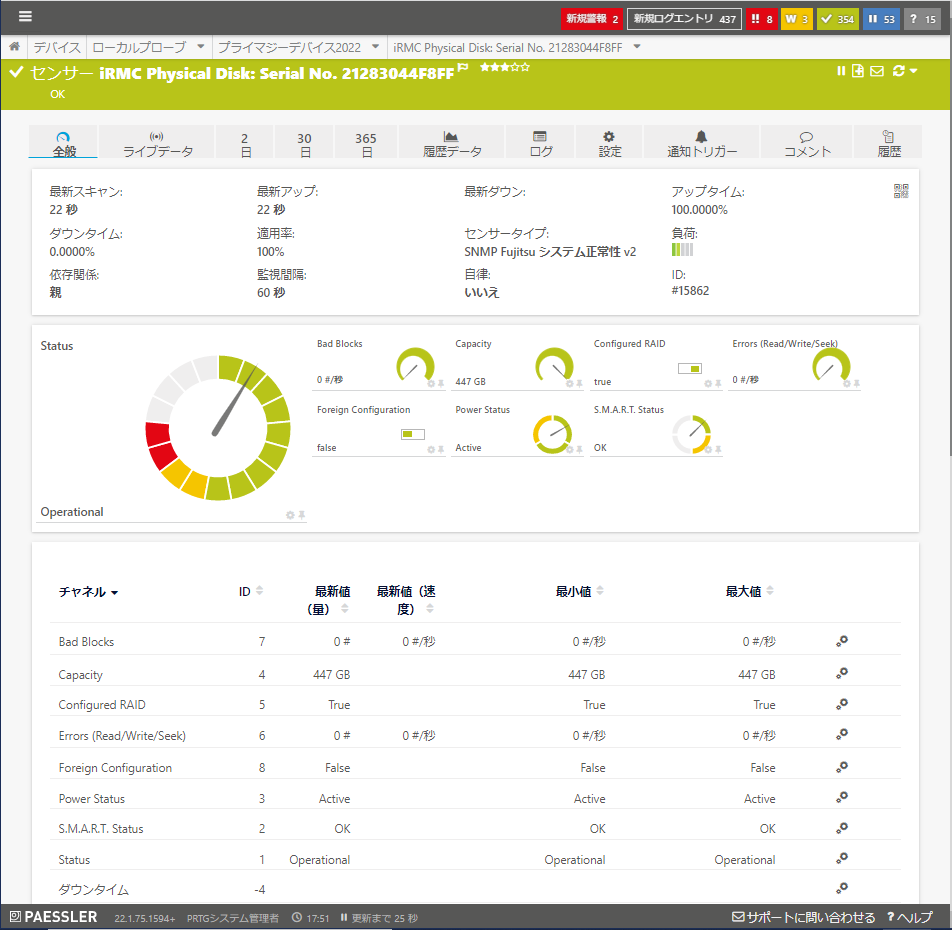
Task: Click the 新規警報 2 button
Action: pos(591,19)
